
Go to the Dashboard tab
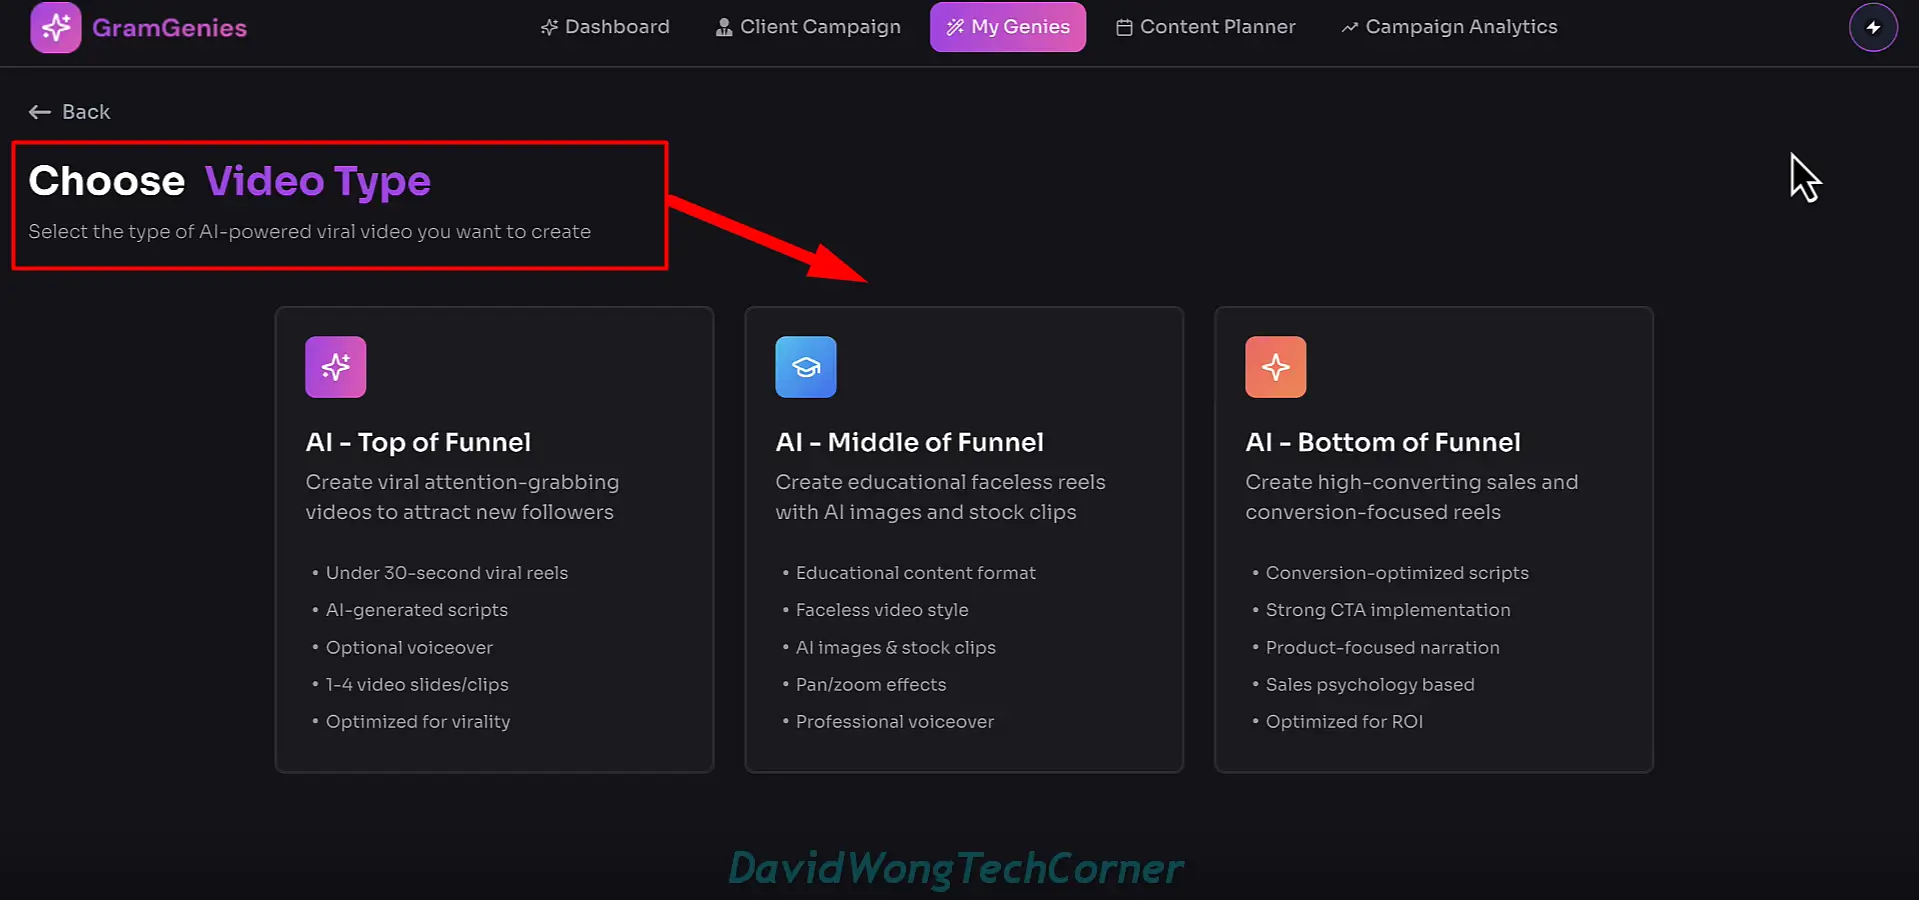pyautogui.click(x=605, y=27)
